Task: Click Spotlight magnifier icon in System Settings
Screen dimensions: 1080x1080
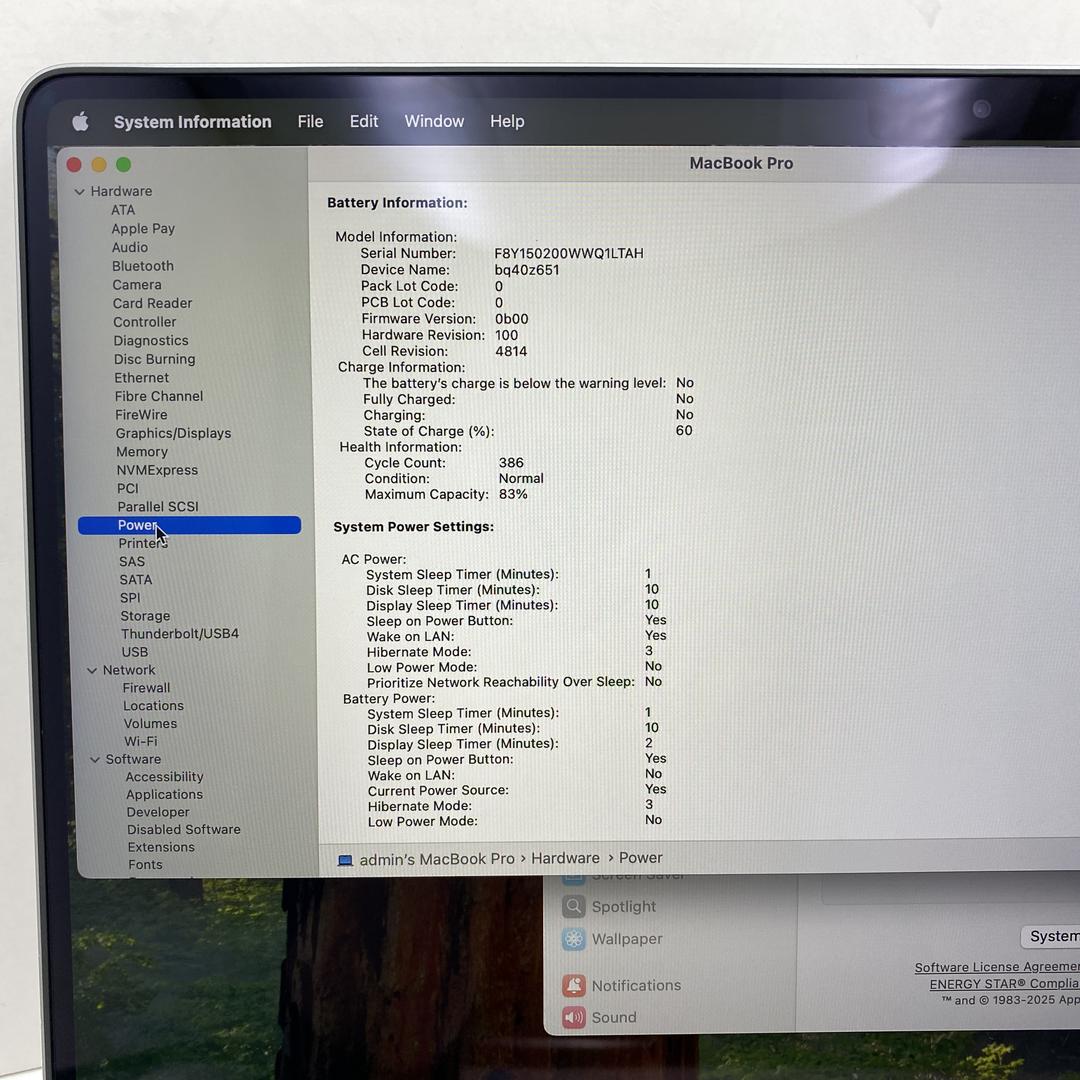Action: 573,906
